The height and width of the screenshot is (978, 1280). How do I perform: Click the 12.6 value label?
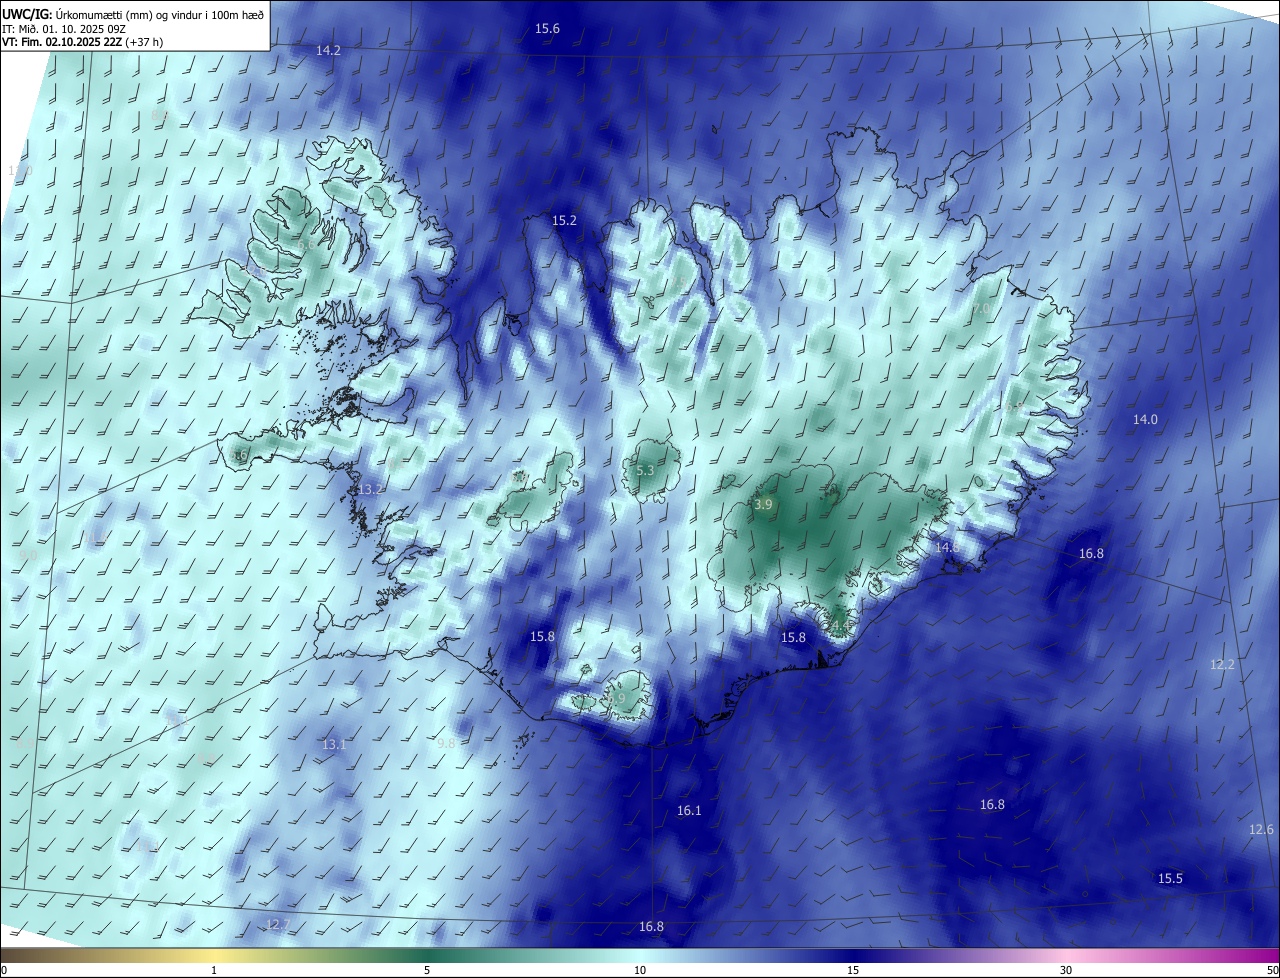[x=1262, y=830]
